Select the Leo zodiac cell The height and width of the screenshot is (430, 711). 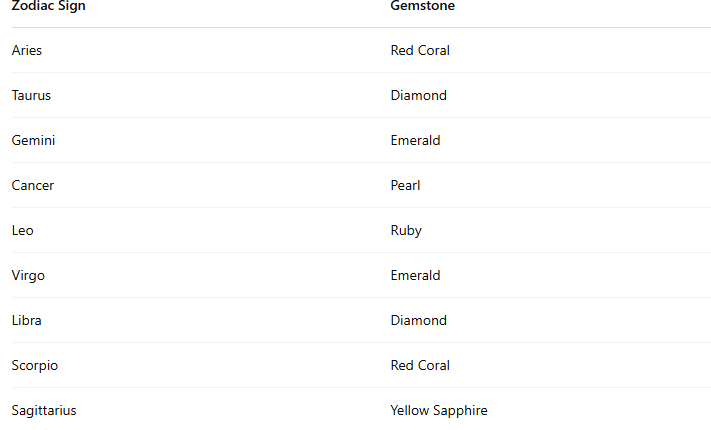click(22, 230)
